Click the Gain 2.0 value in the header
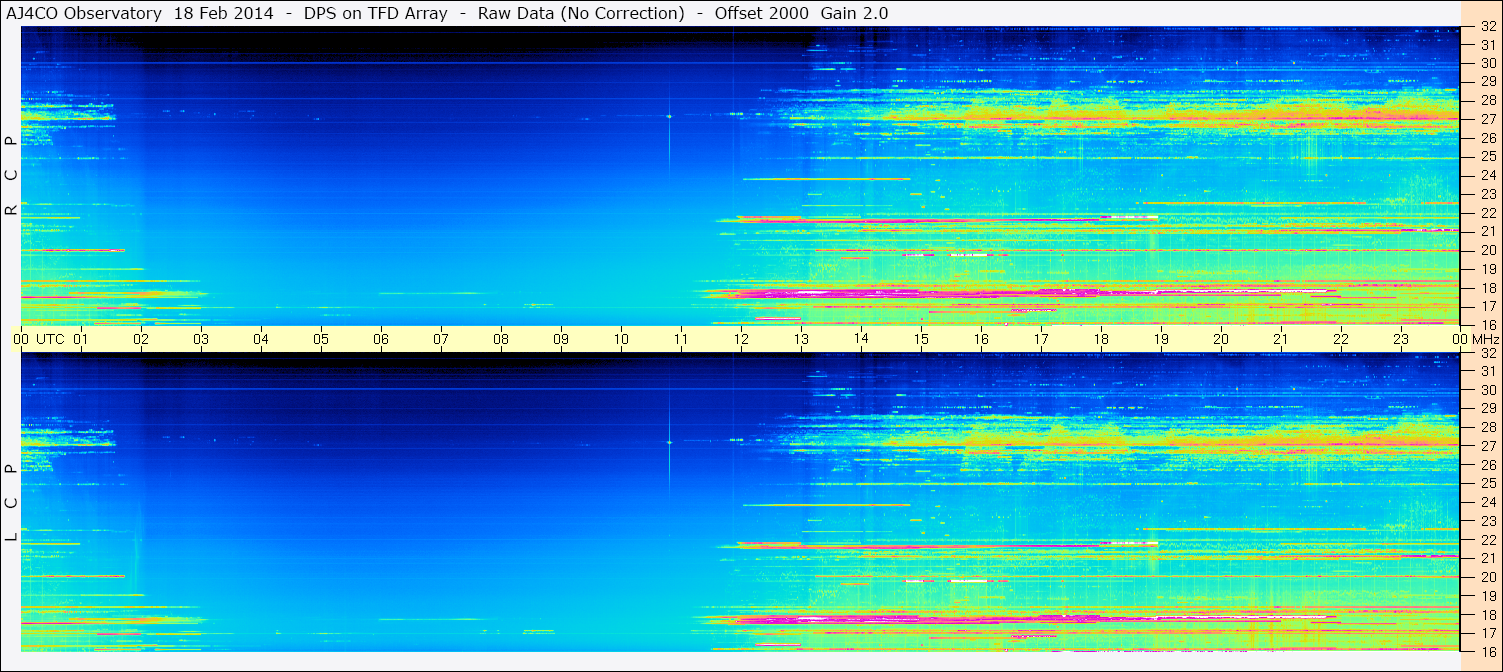The height and width of the screenshot is (672, 1503). pyautogui.click(x=854, y=13)
